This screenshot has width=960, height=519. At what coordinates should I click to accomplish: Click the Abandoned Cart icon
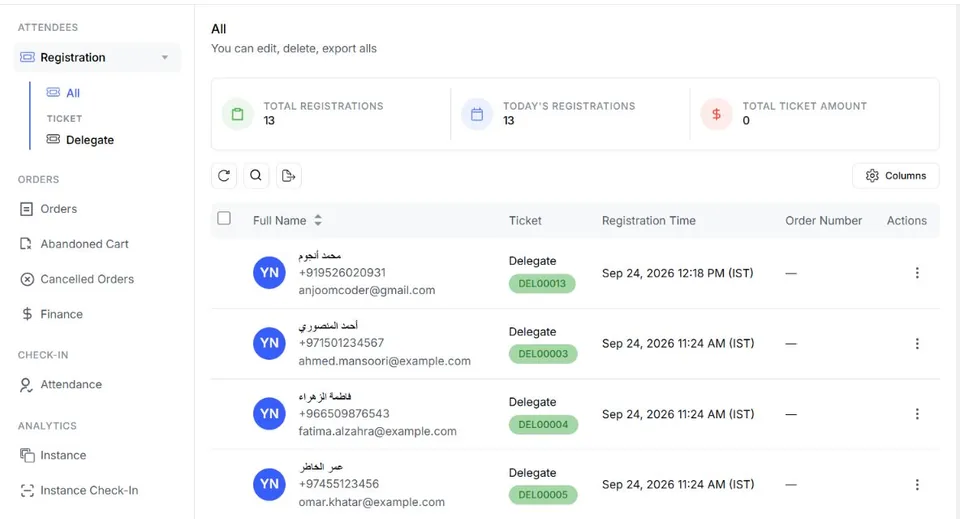click(x=26, y=244)
